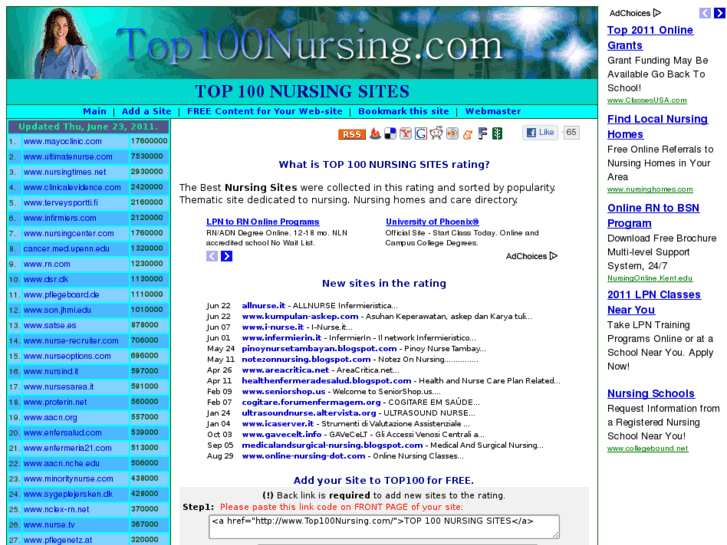This screenshot has width=727, height=545.
Task: Click Bookmark this site in navigation
Action: (x=403, y=111)
